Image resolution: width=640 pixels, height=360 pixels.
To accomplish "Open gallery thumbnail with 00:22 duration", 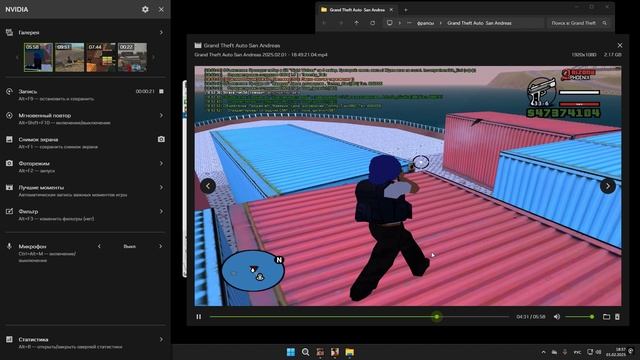I will click(x=132, y=57).
